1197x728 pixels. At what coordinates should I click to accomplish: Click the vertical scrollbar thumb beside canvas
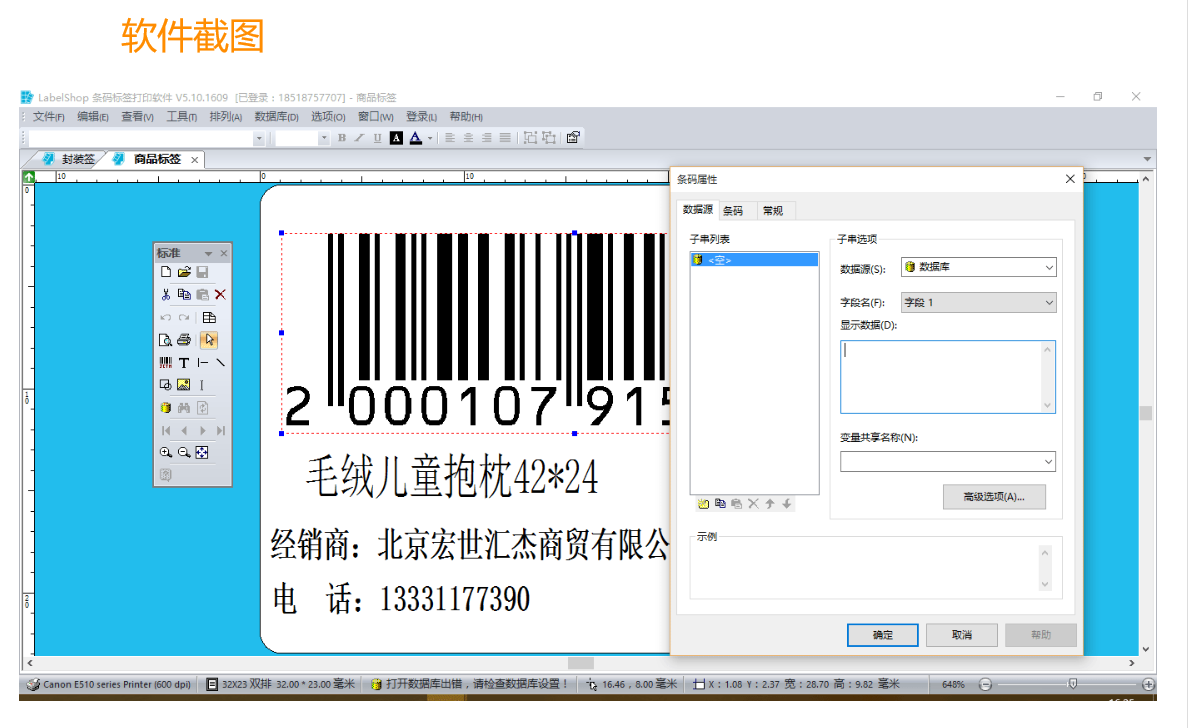[x=1146, y=414]
